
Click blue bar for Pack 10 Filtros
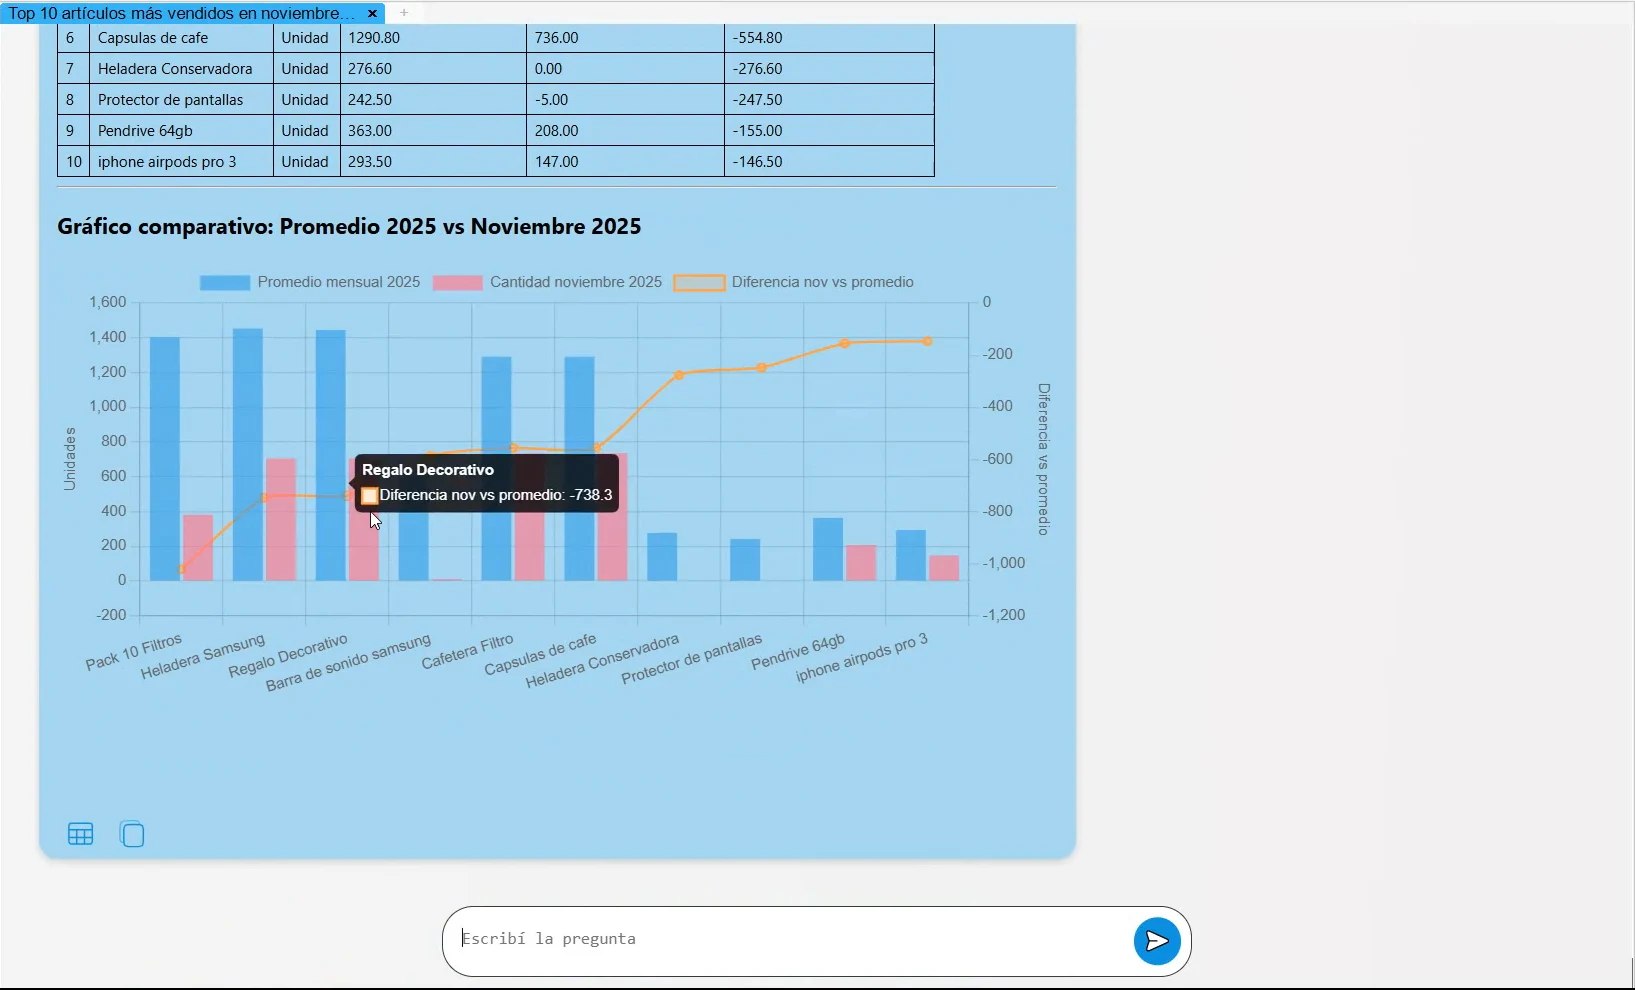click(165, 459)
